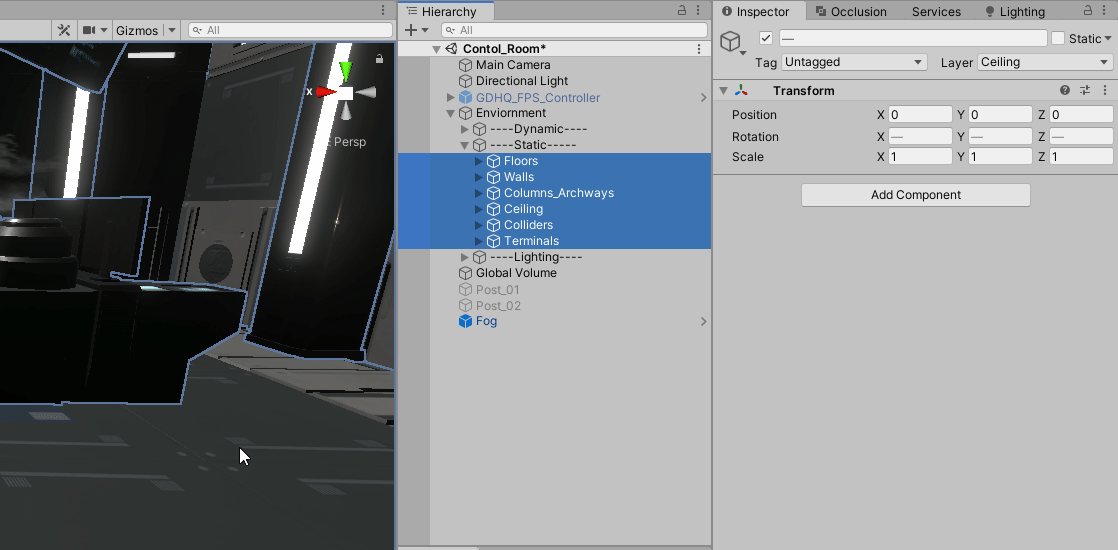Click the scene view search field
This screenshot has width=1118, height=550.
click(x=290, y=30)
